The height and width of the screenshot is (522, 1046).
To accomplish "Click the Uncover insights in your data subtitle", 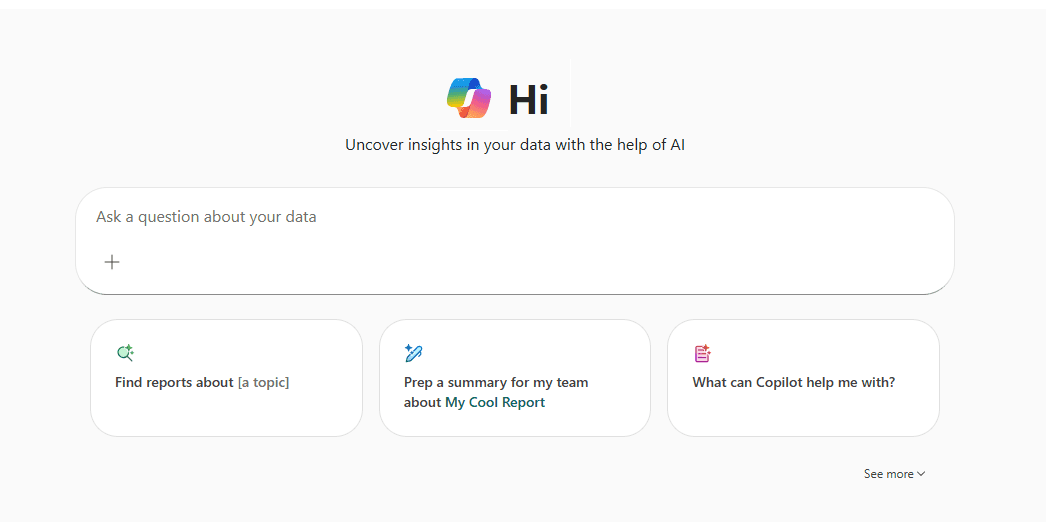I will click(x=515, y=145).
